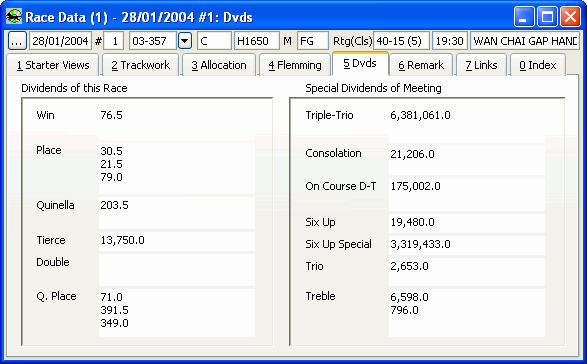This screenshot has height=364, width=587.
Task: Click the 40-15 (5) rating class field
Action: [x=401, y=41]
